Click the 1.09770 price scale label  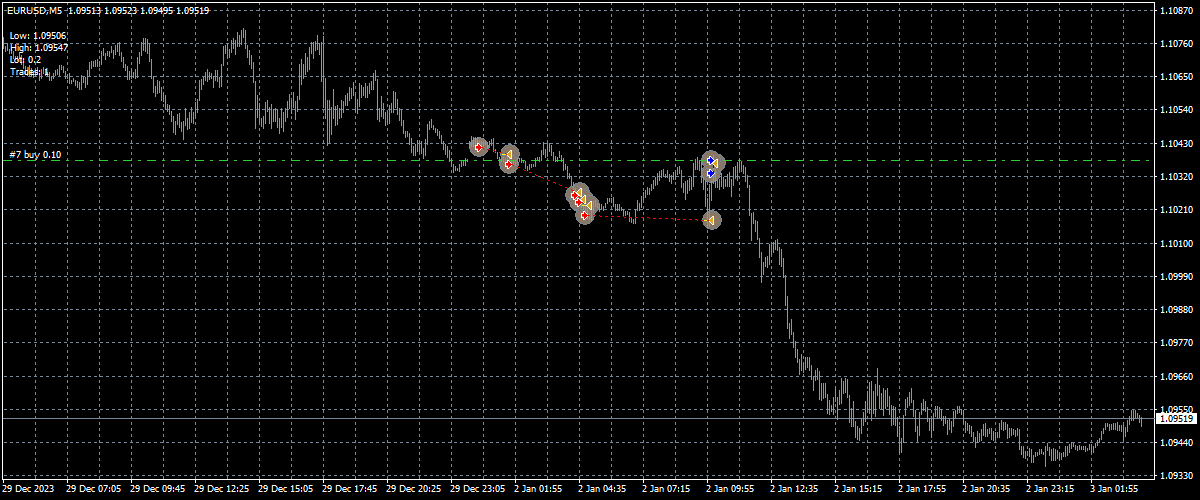tap(1177, 343)
